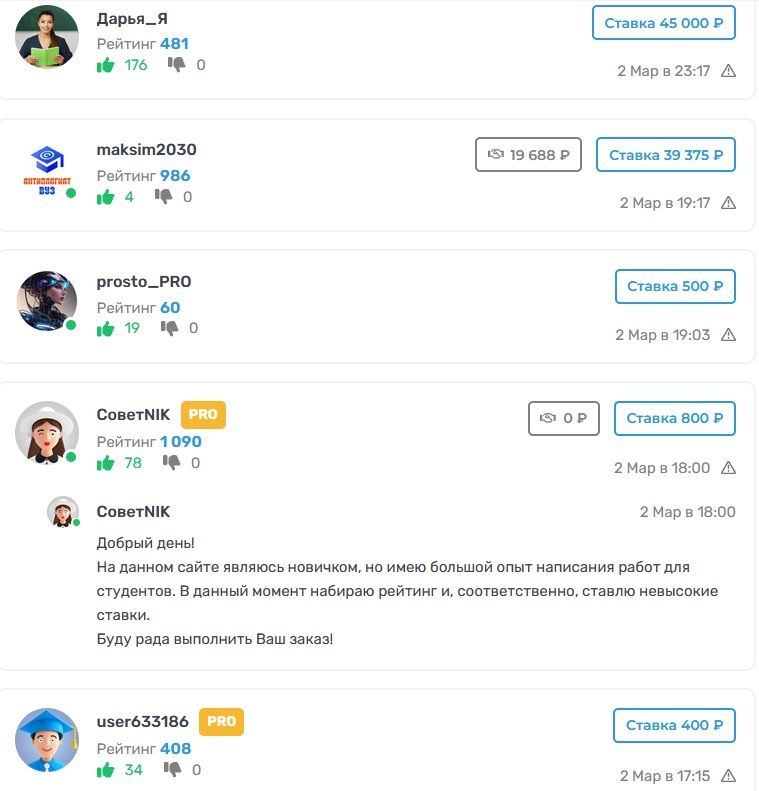Click green thumbs-up for Дарья_Я

point(105,65)
